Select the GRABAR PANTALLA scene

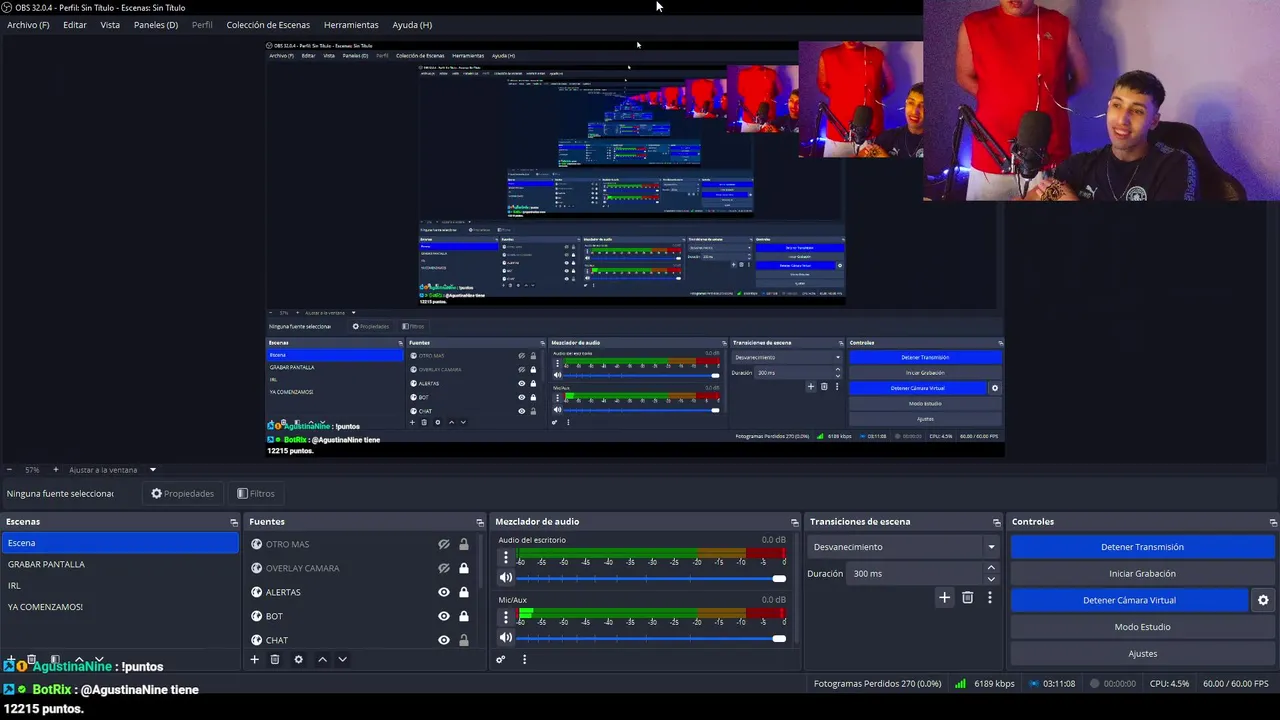(120, 564)
